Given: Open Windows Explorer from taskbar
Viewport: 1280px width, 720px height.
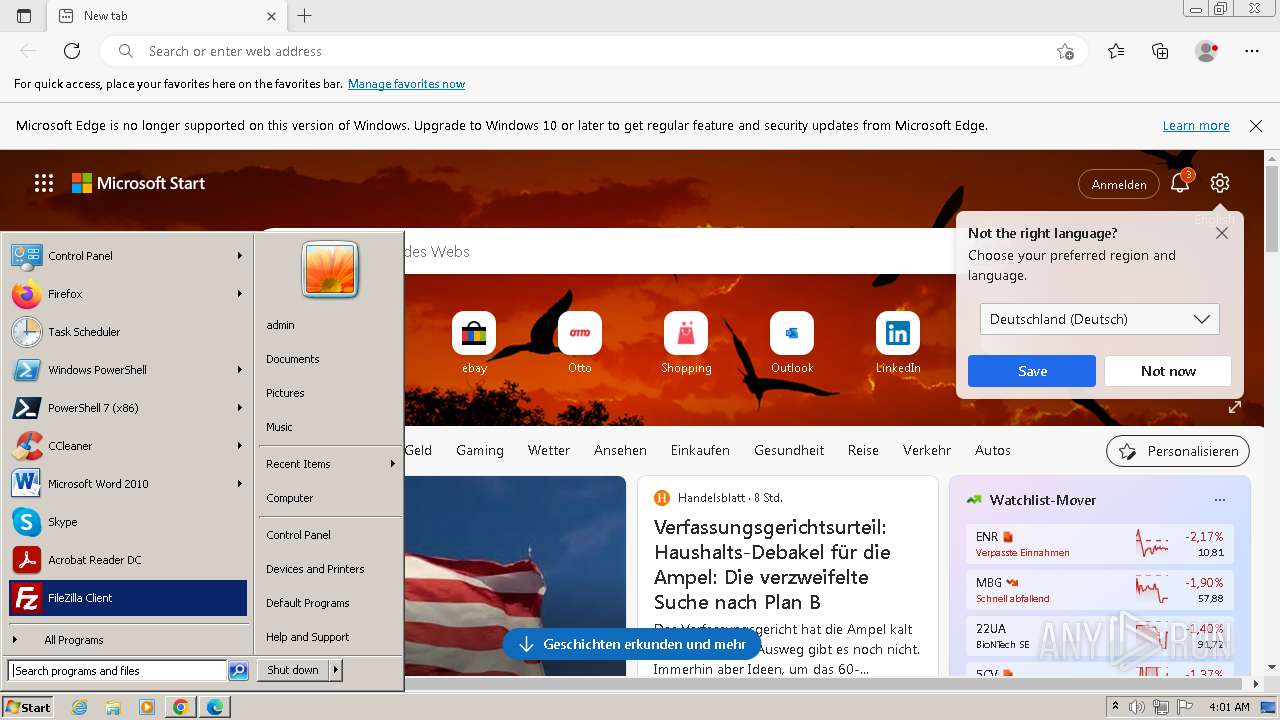Looking at the screenshot, I should click(113, 707).
